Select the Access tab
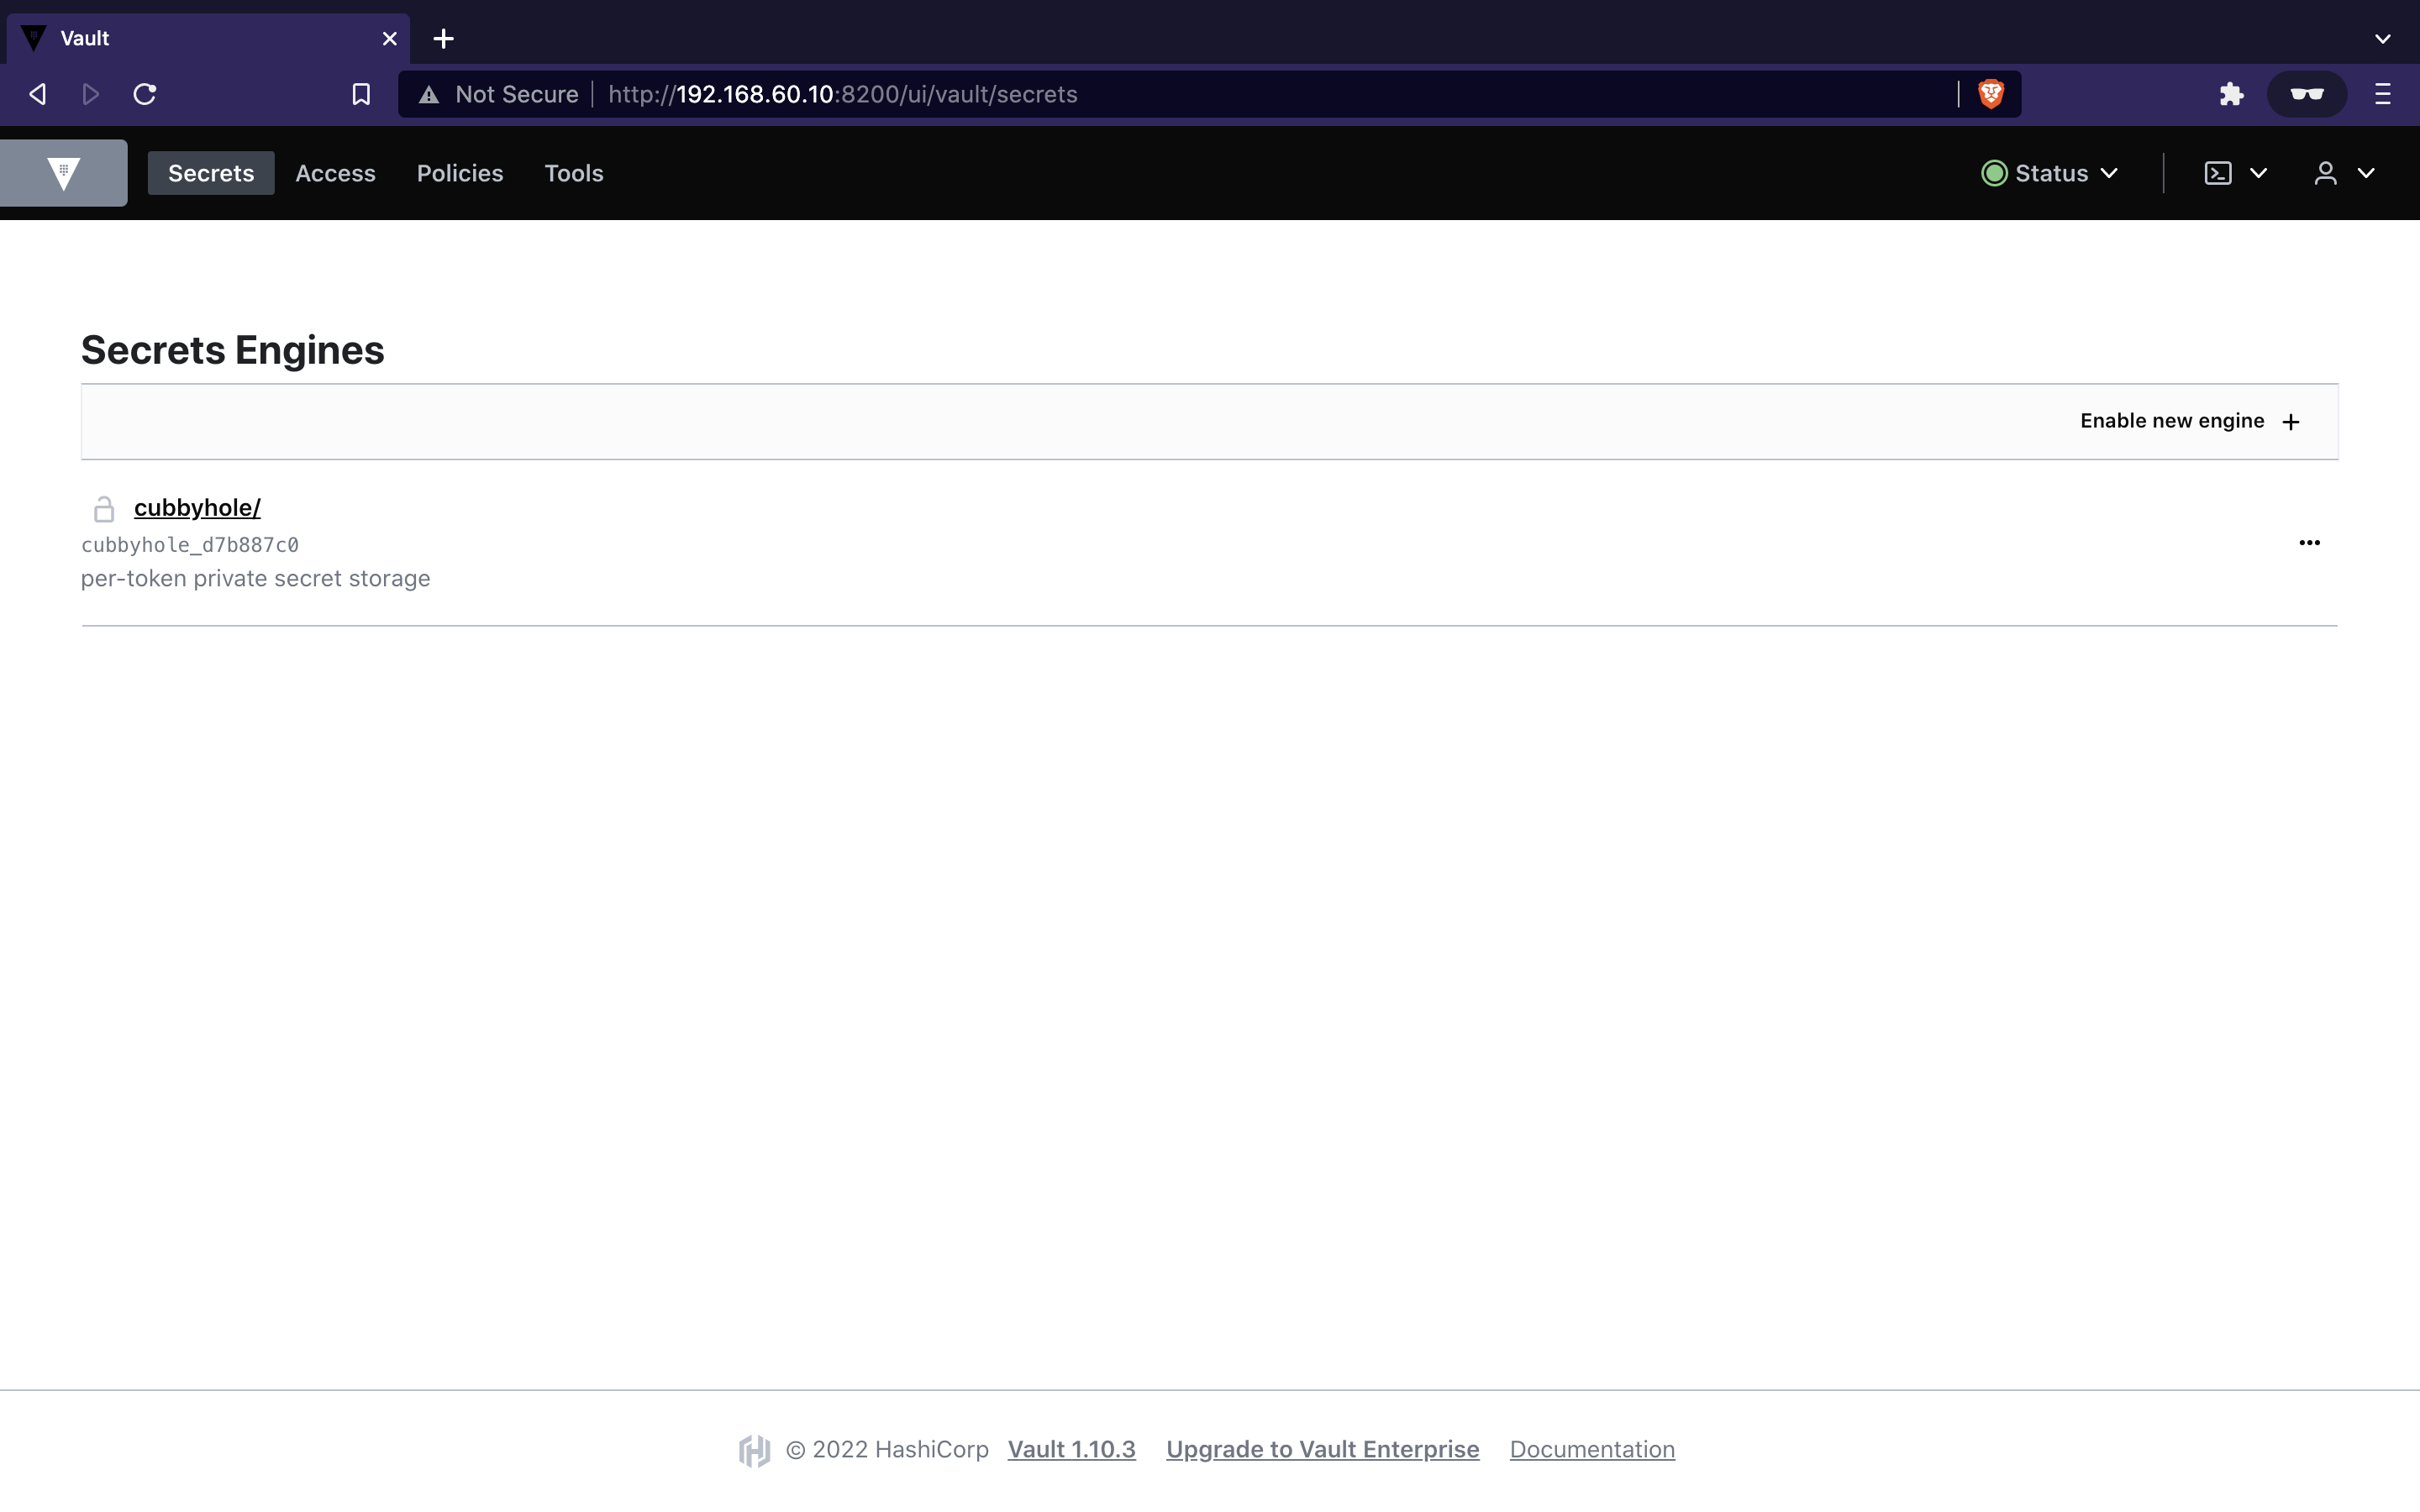2420x1512 pixels. click(334, 172)
